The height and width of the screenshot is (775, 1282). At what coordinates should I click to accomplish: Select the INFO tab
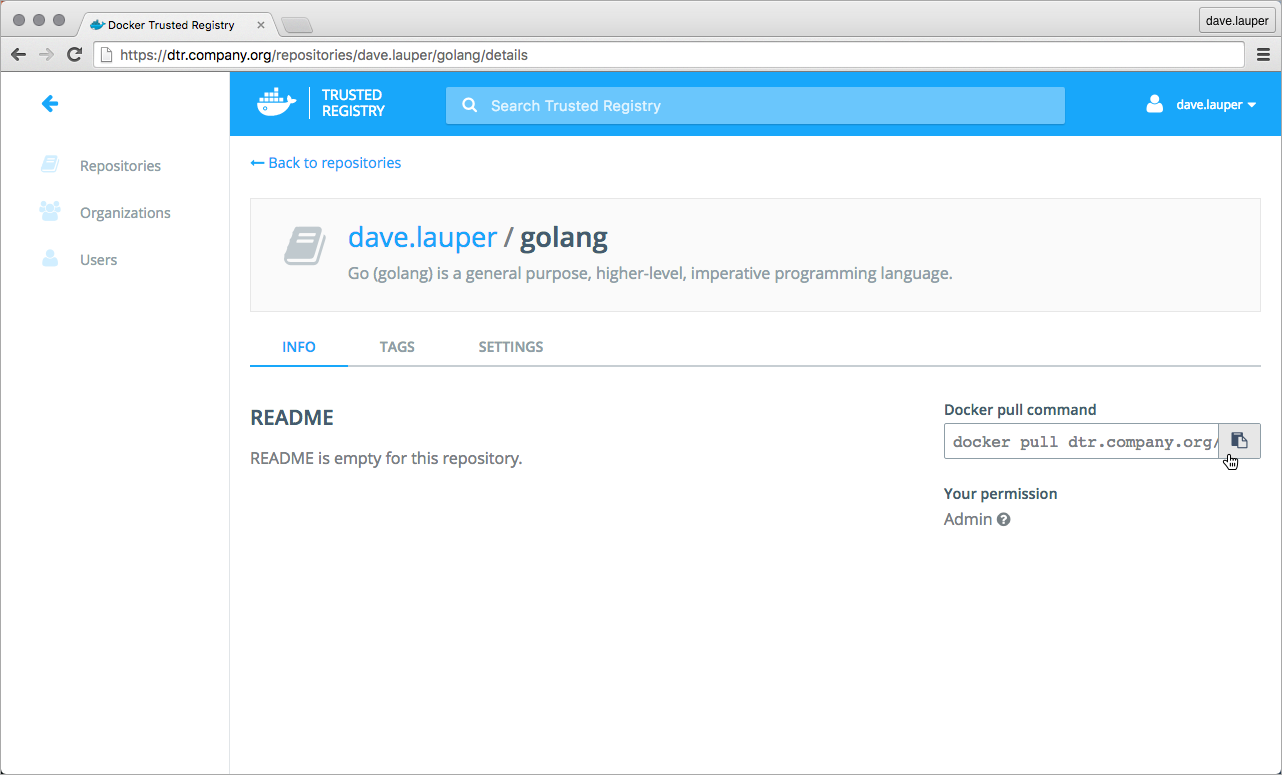click(x=298, y=347)
